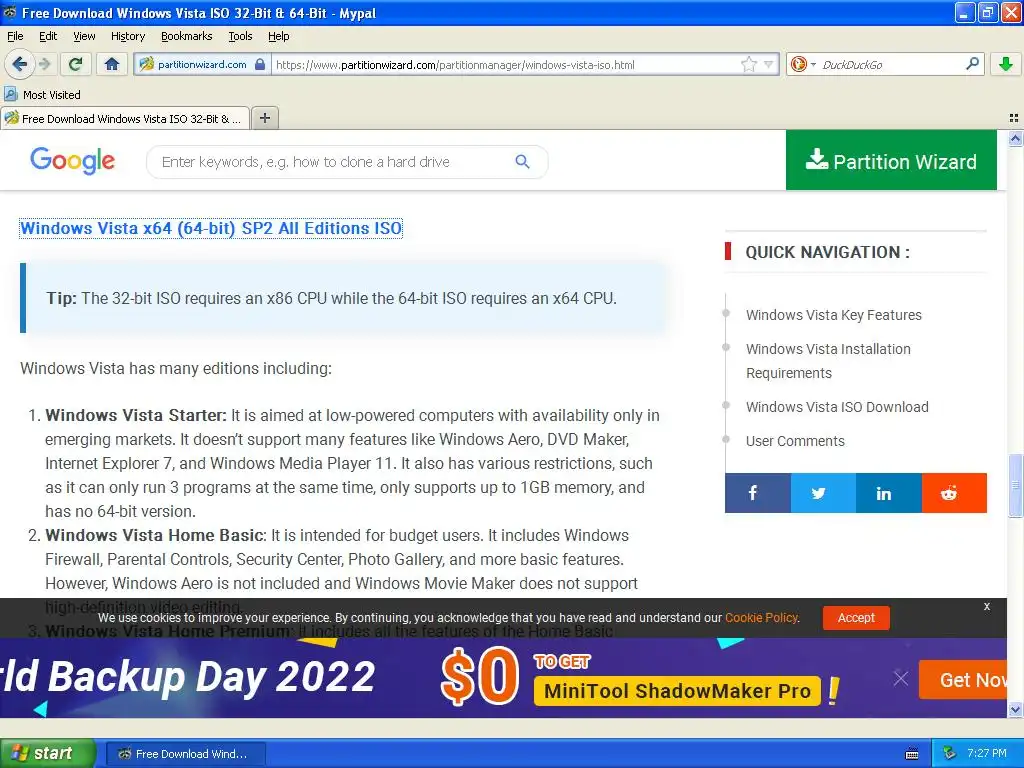This screenshot has width=1024, height=768.
Task: Share the page on Reddit
Action: (954, 493)
